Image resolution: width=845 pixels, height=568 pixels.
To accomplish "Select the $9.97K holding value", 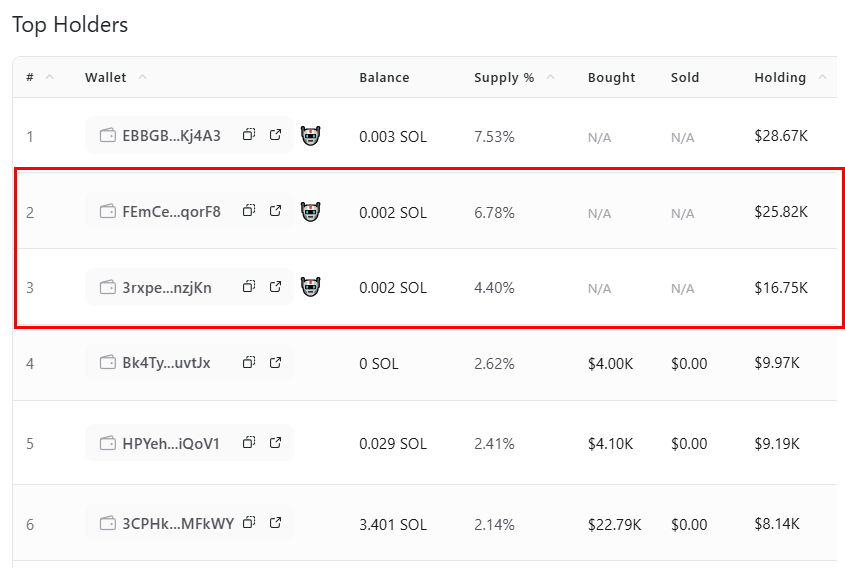I will pos(777,363).
